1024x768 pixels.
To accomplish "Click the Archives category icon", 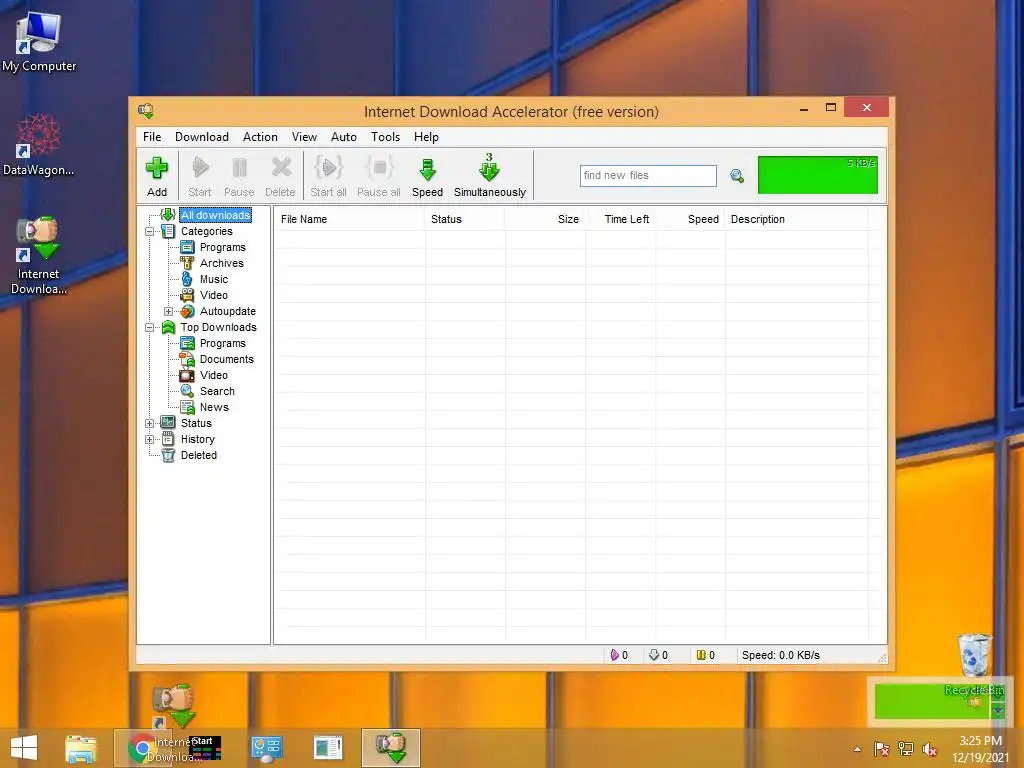I will [187, 263].
